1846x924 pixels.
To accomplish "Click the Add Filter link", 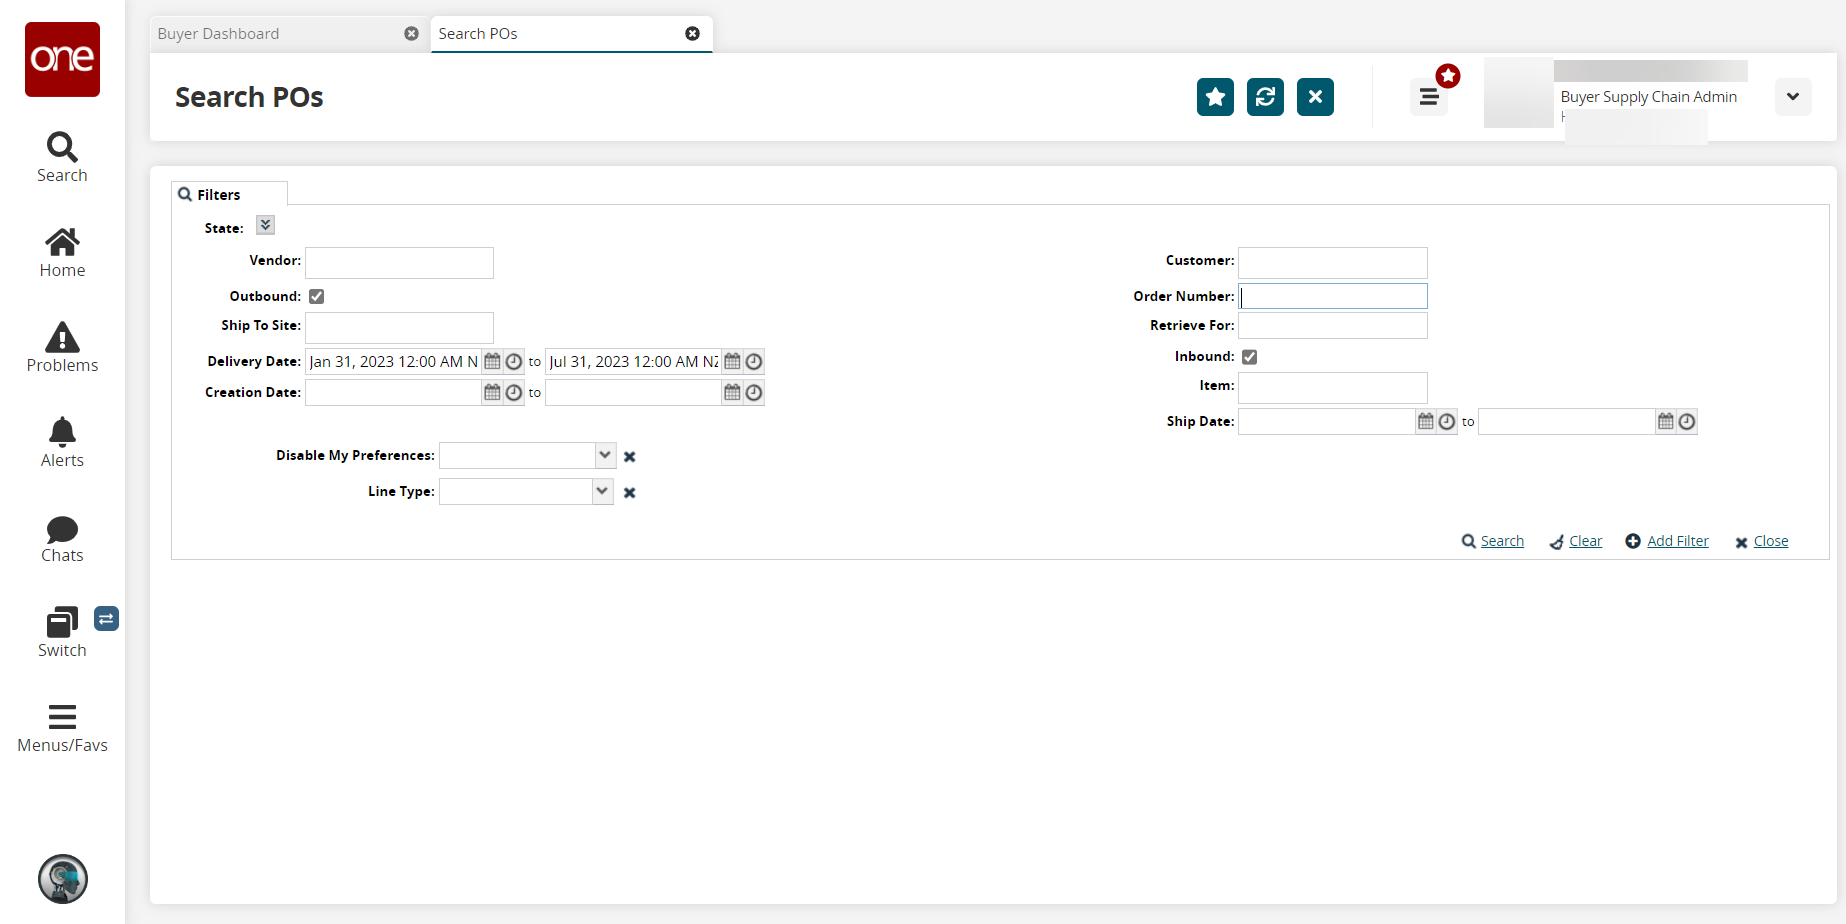I will [1677, 541].
